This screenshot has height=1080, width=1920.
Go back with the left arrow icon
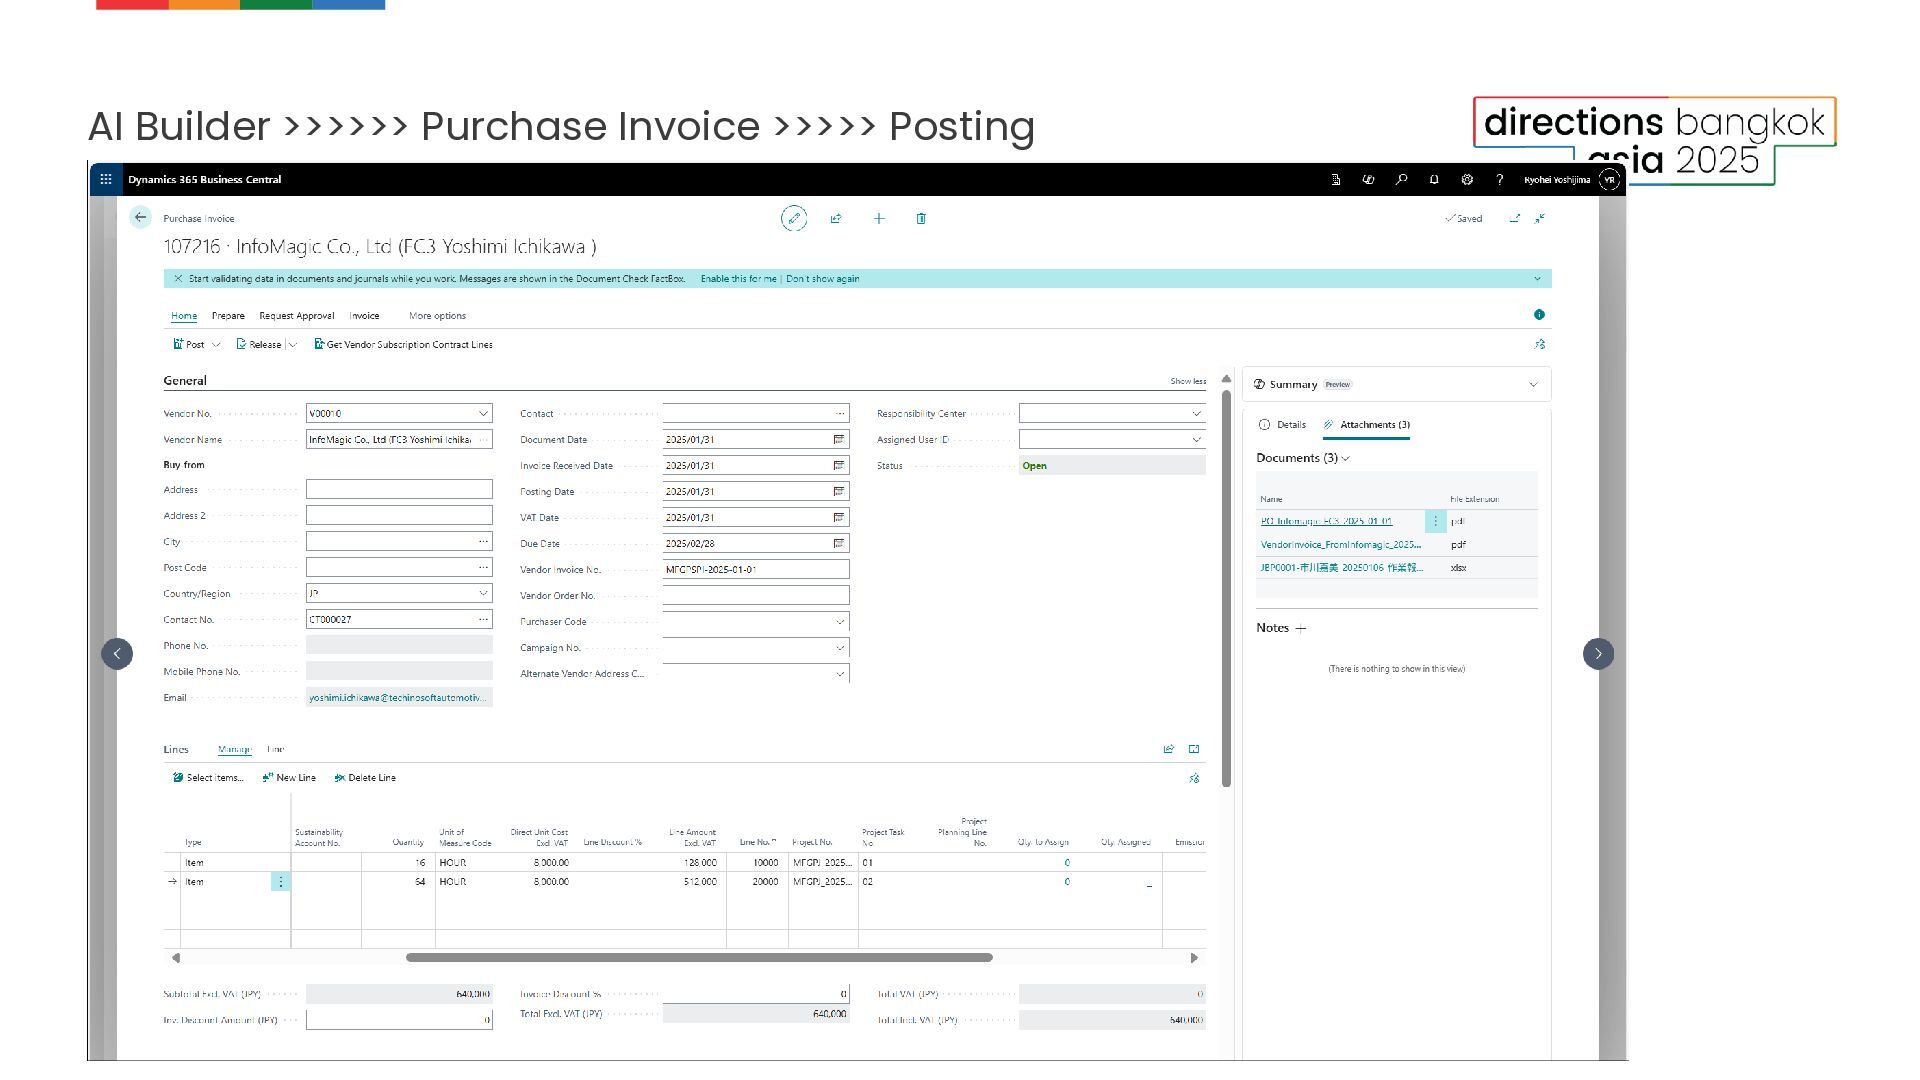(x=140, y=217)
